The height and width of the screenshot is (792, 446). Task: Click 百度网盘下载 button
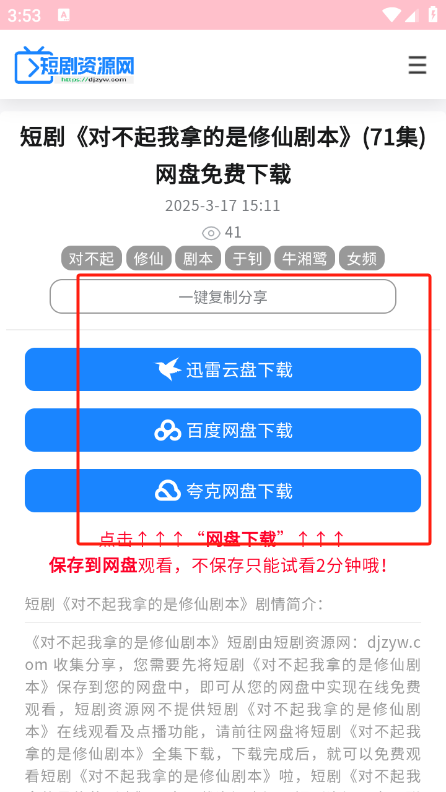tap(223, 430)
